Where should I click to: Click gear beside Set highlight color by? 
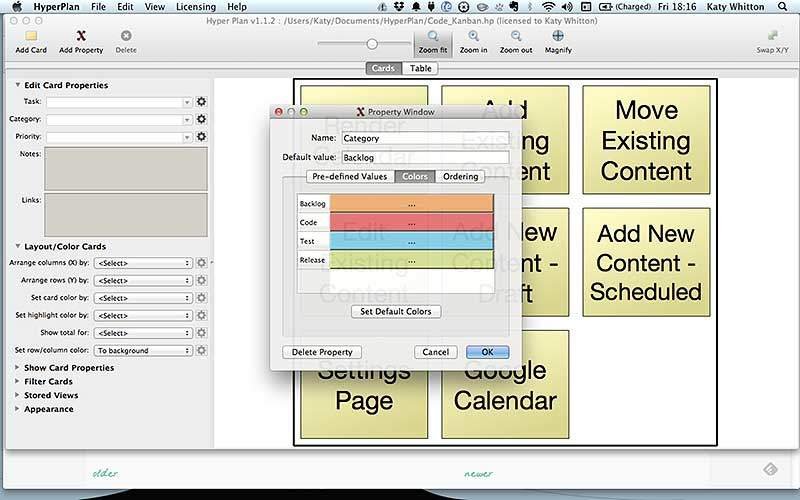coord(202,315)
